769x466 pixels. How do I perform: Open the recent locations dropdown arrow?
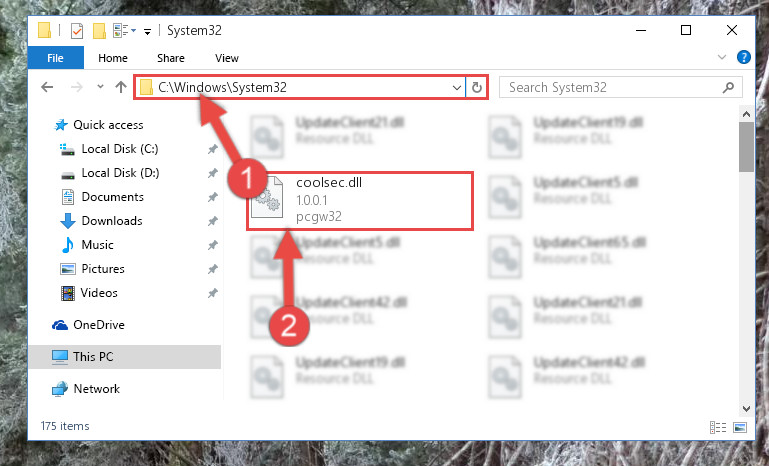(100, 87)
